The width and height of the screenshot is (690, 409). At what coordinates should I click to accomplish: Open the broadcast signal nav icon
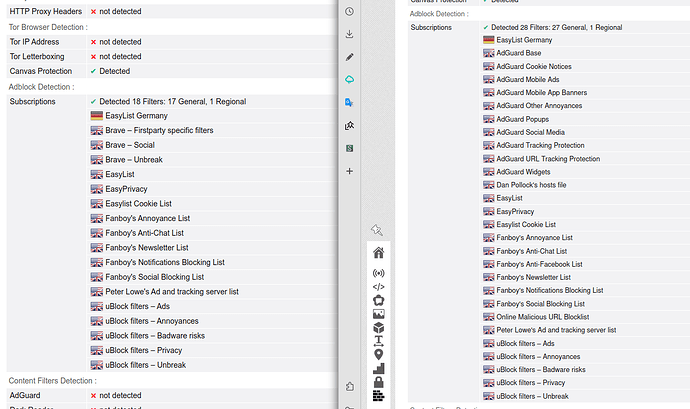(x=378, y=273)
